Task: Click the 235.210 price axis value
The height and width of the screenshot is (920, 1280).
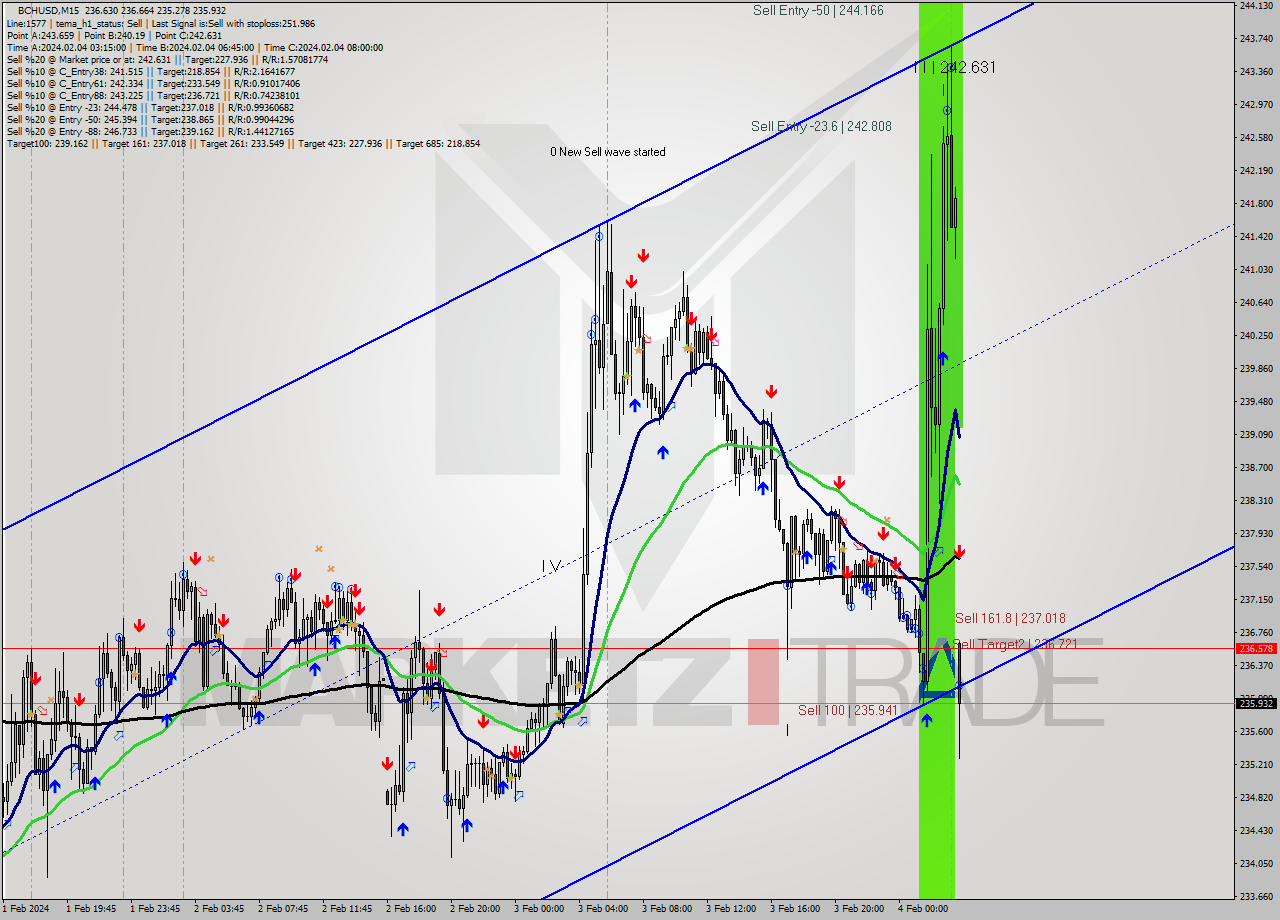Action: click(x=1256, y=764)
